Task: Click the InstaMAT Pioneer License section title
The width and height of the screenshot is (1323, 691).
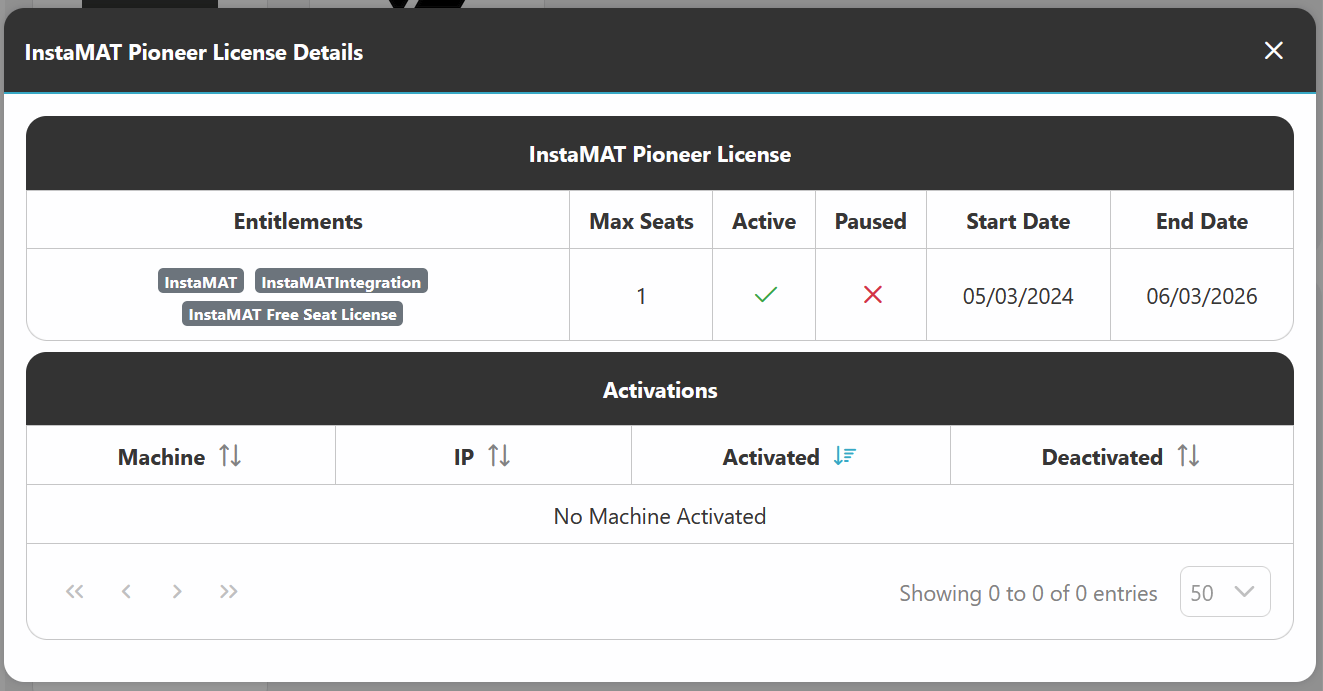Action: coord(660,154)
